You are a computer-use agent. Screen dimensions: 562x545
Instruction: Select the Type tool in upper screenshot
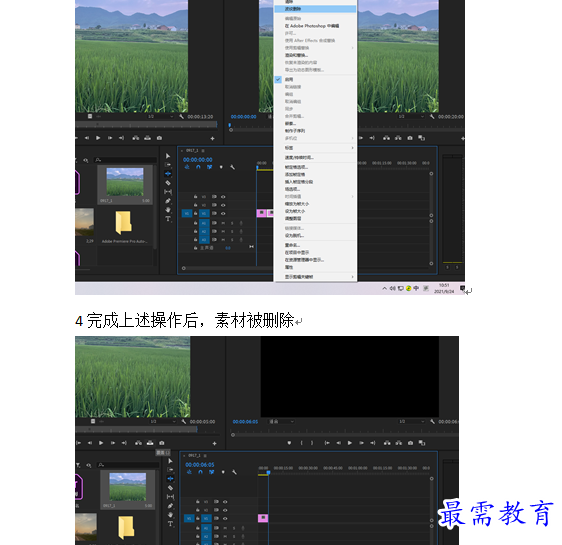168,219
